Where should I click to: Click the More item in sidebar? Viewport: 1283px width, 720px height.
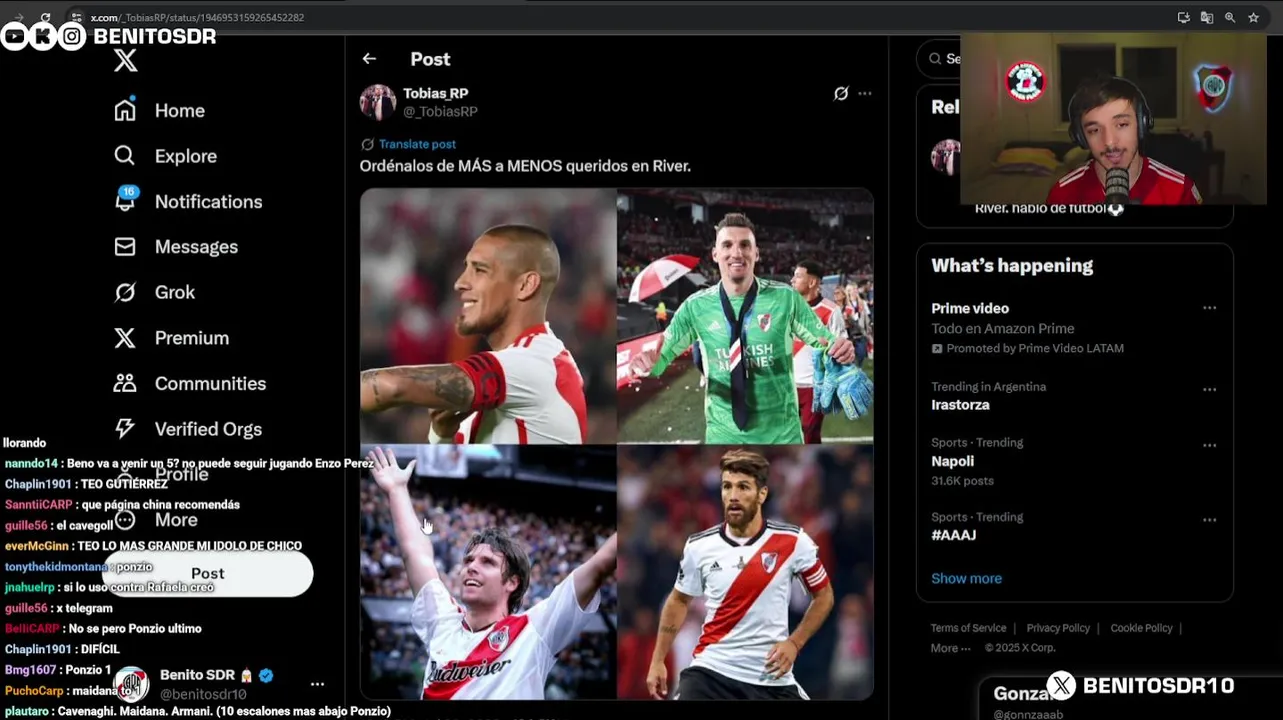click(x=176, y=520)
